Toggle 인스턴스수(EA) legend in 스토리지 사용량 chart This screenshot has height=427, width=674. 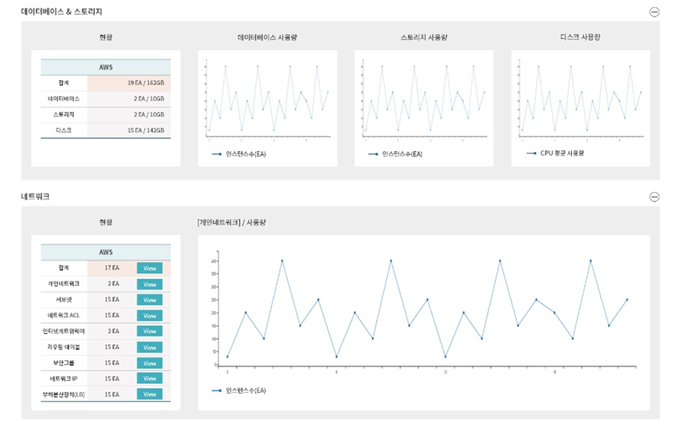[x=395, y=154]
